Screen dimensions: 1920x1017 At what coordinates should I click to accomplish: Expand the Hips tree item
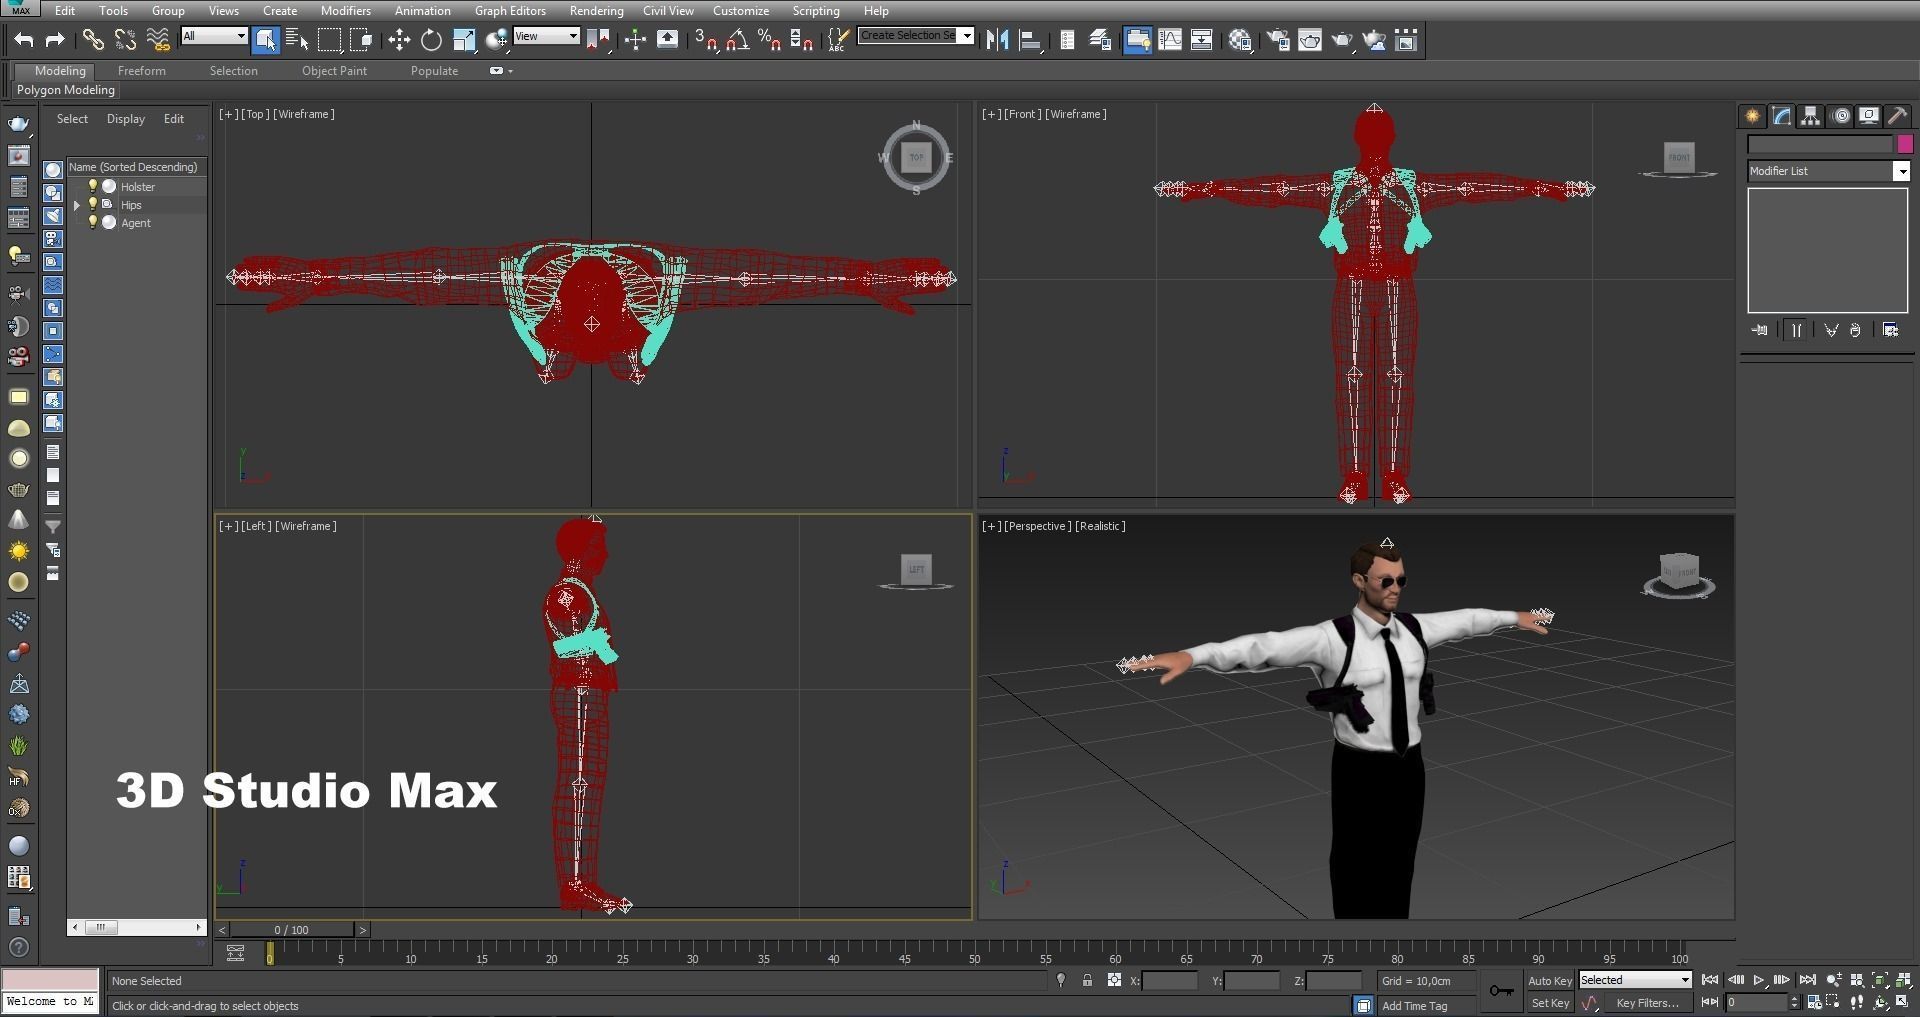point(77,205)
